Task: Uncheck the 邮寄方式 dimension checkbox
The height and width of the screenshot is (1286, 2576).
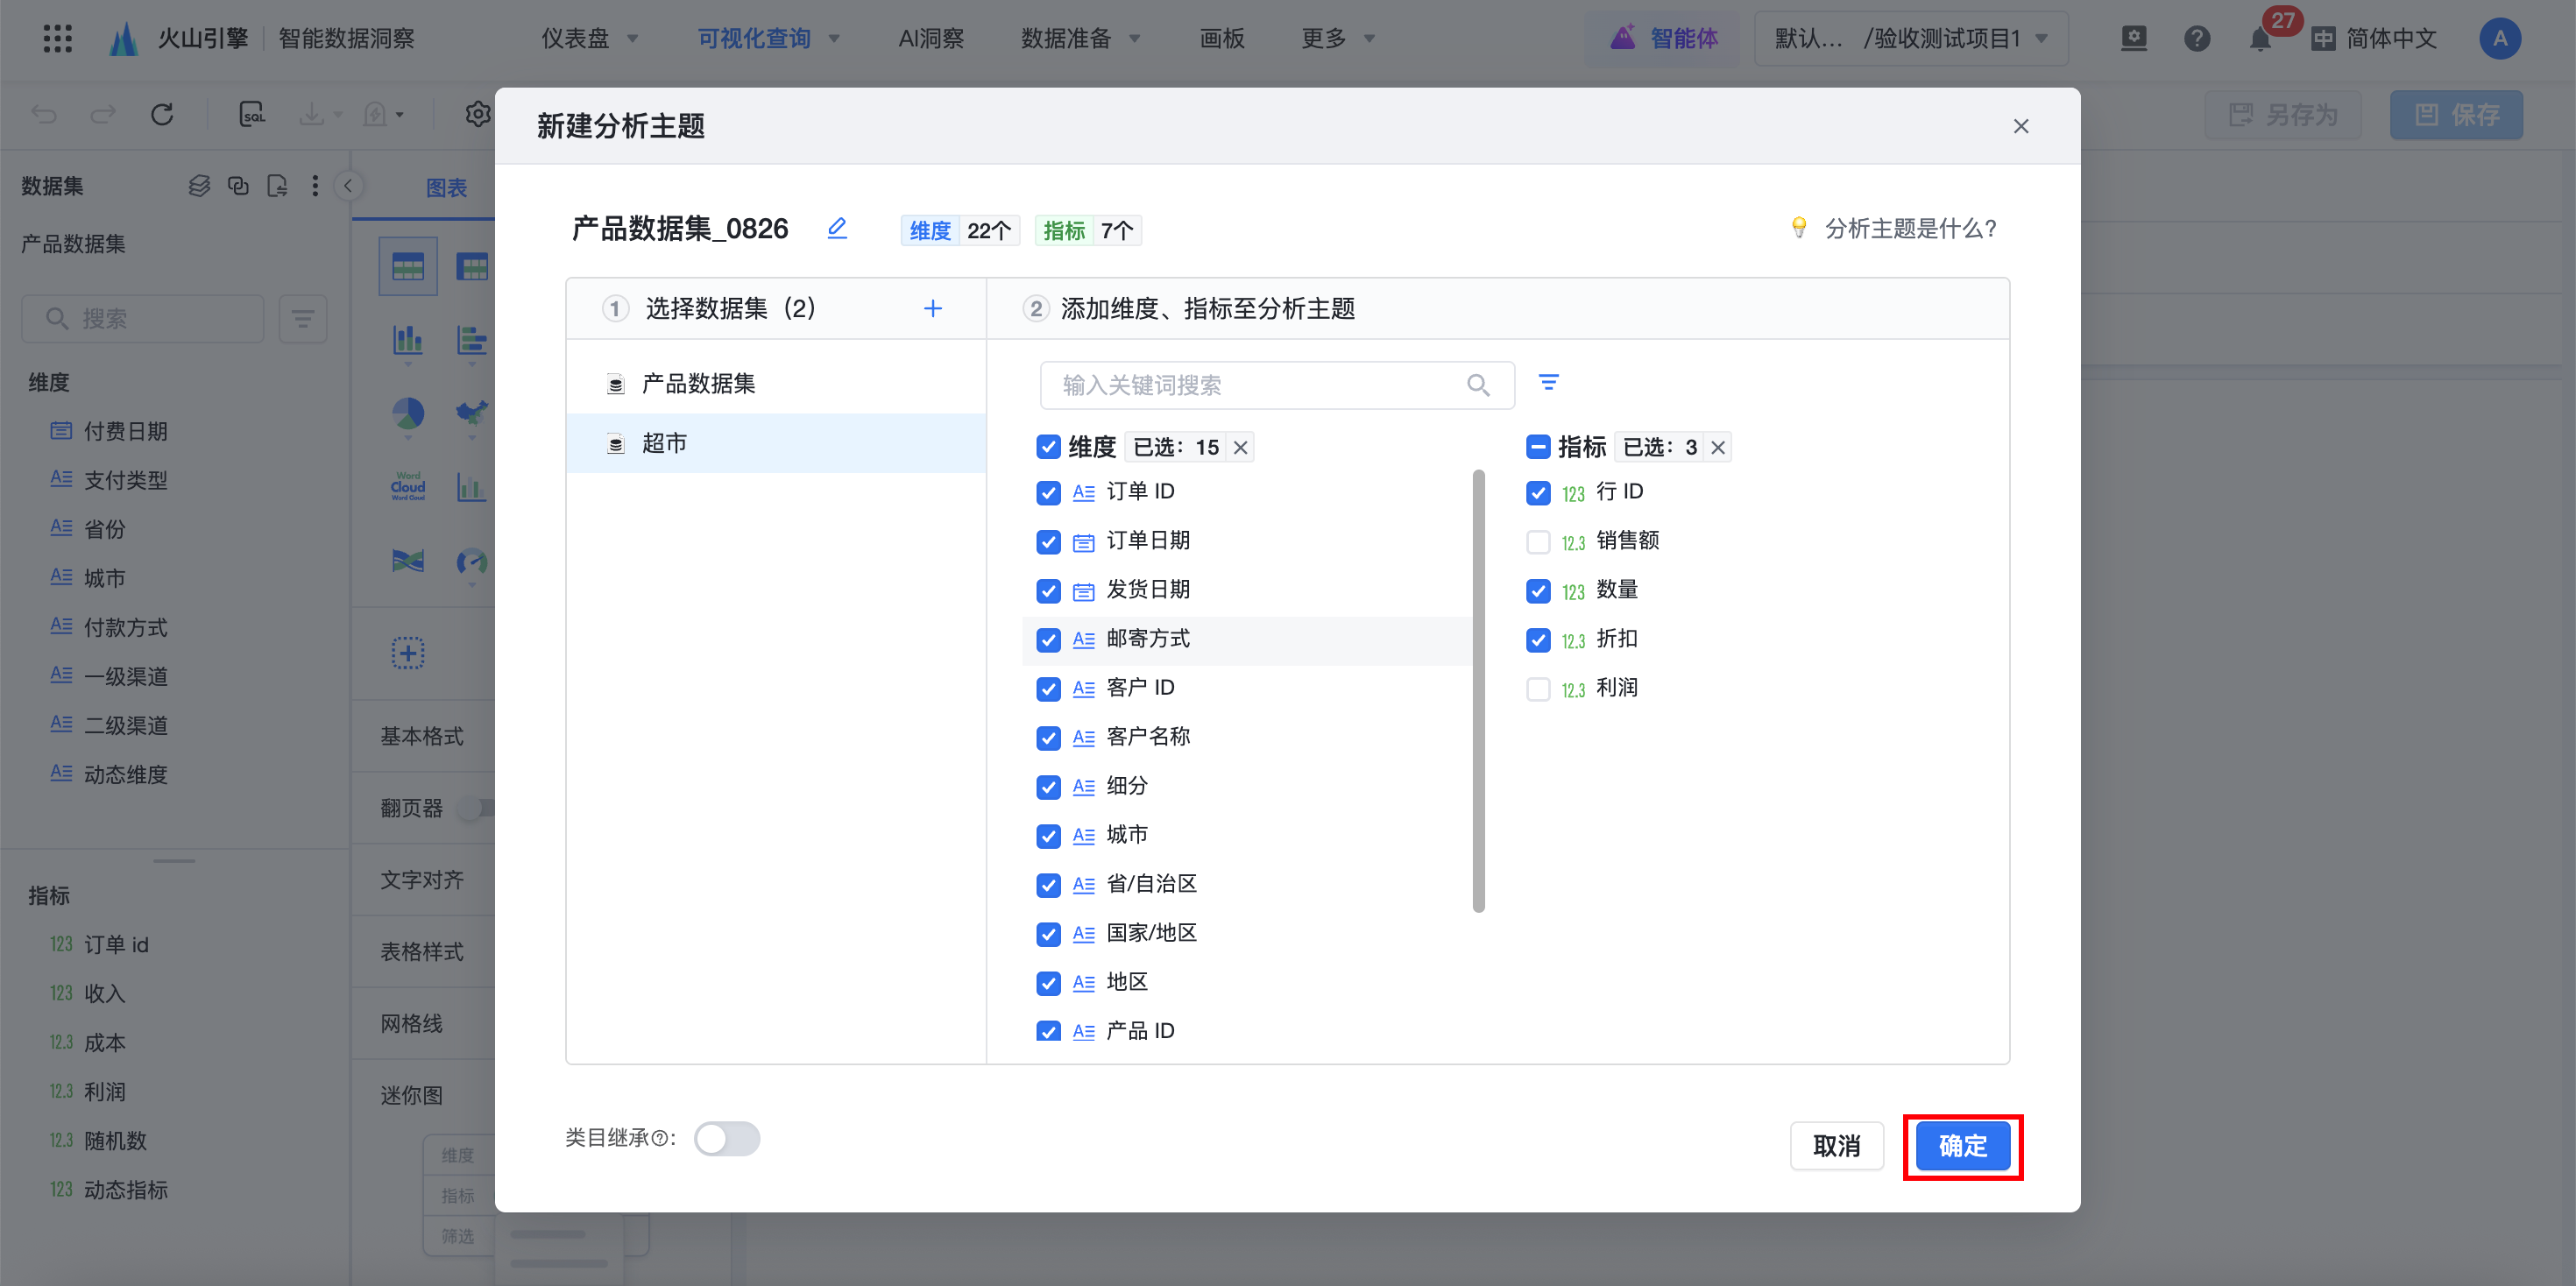Action: tap(1048, 640)
